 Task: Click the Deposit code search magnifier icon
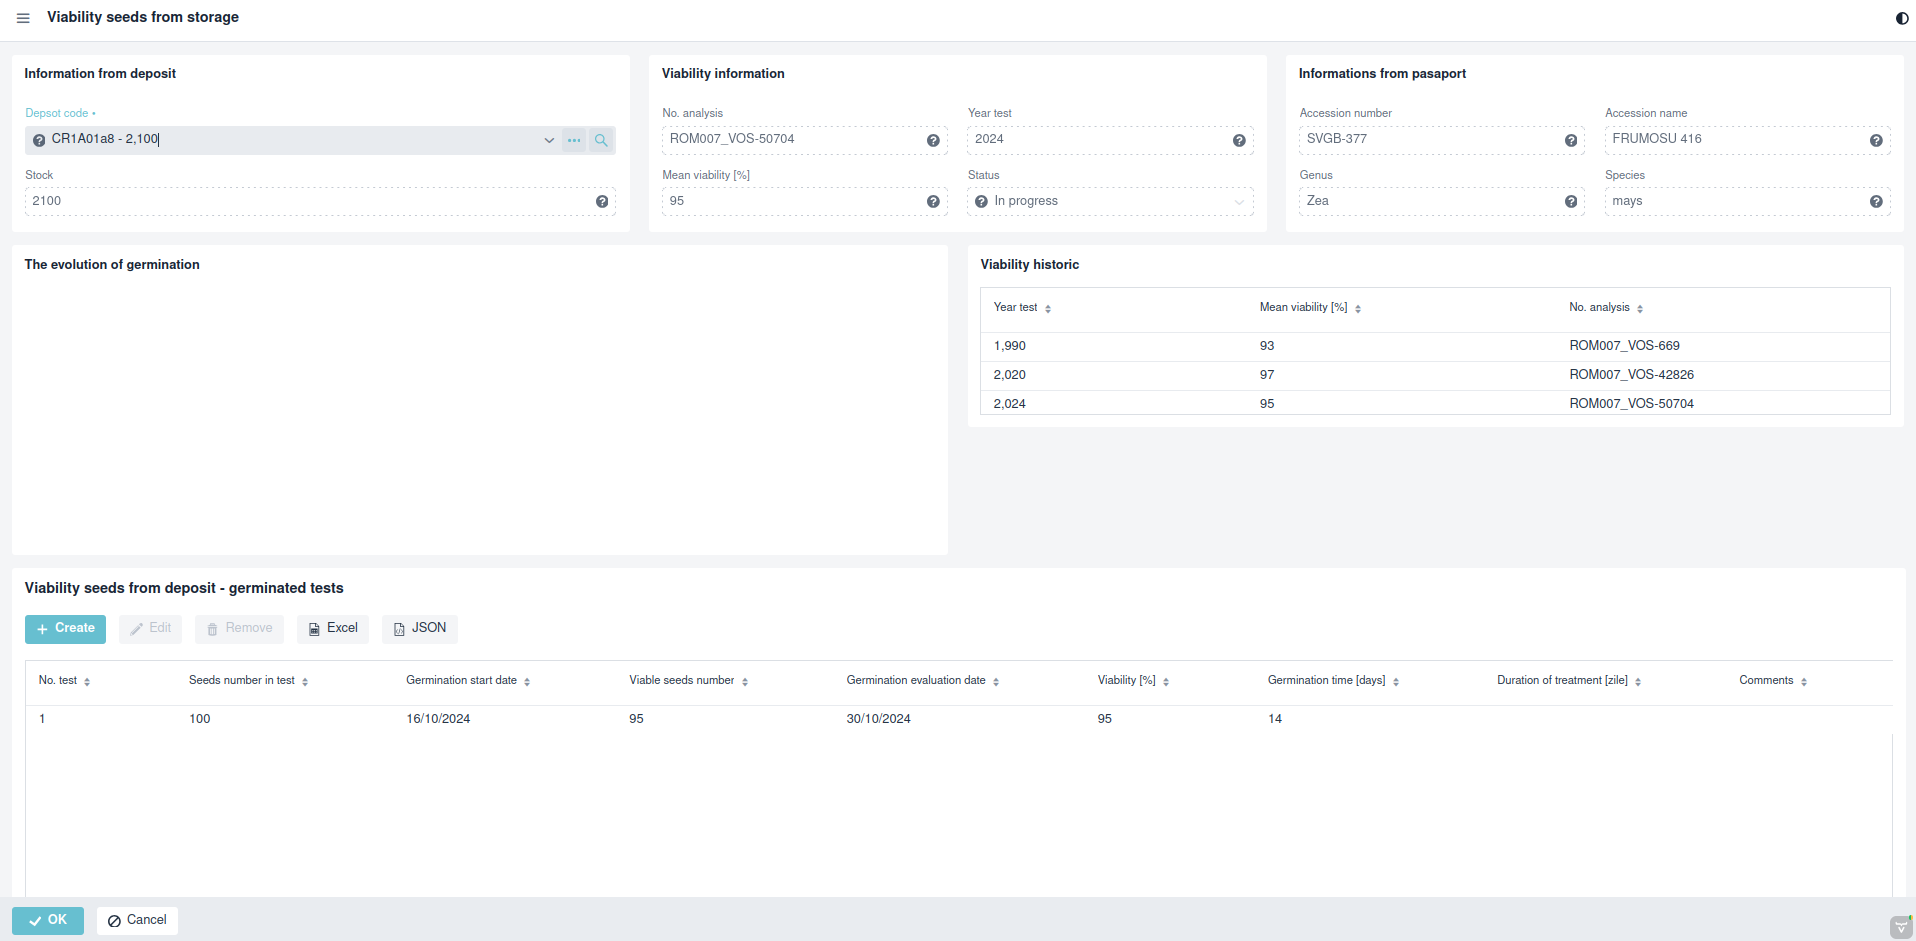coord(601,140)
